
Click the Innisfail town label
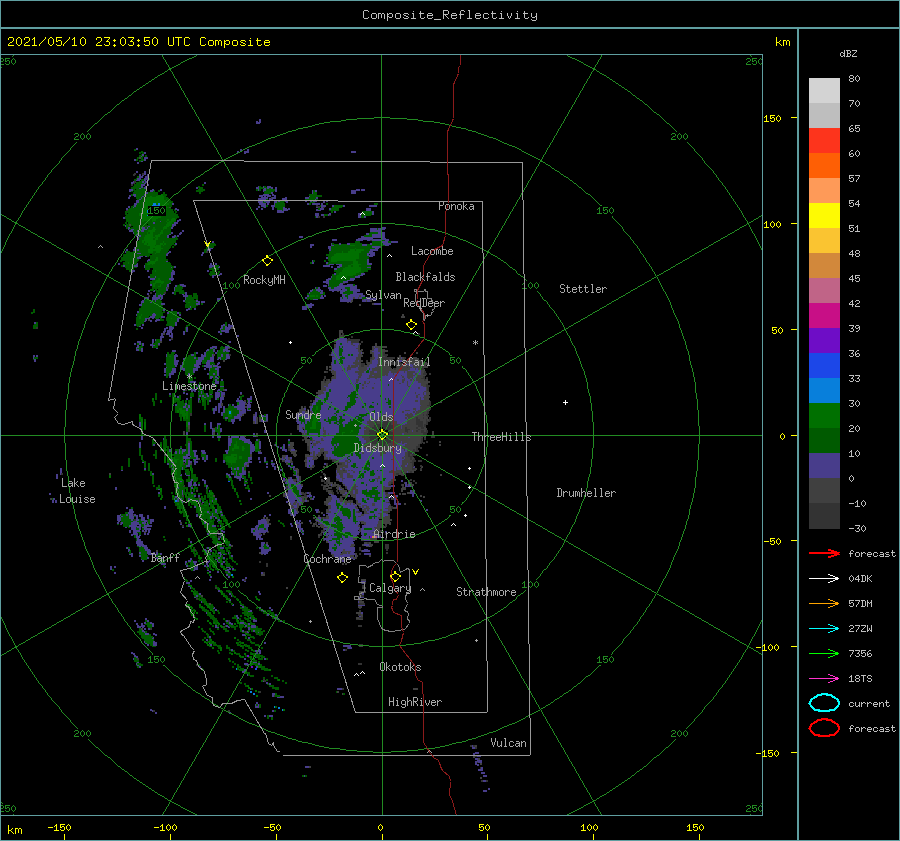coord(404,362)
